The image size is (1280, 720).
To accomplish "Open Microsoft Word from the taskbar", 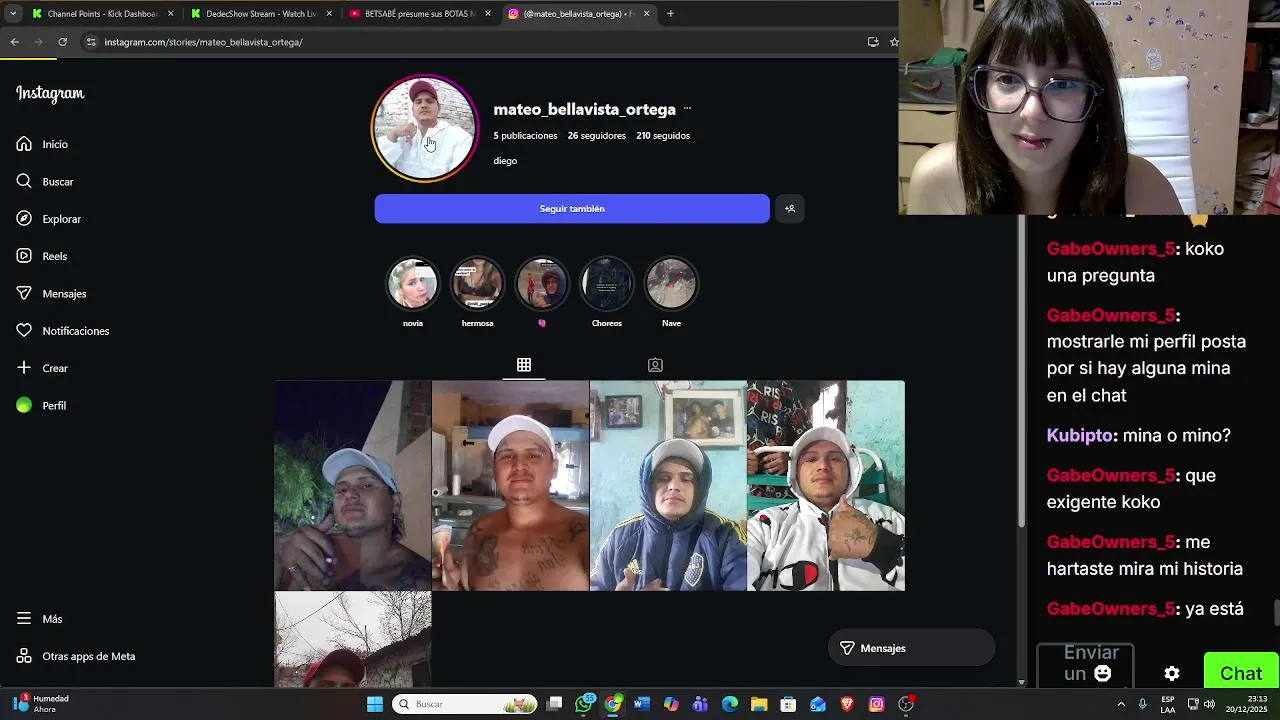I will tap(642, 704).
